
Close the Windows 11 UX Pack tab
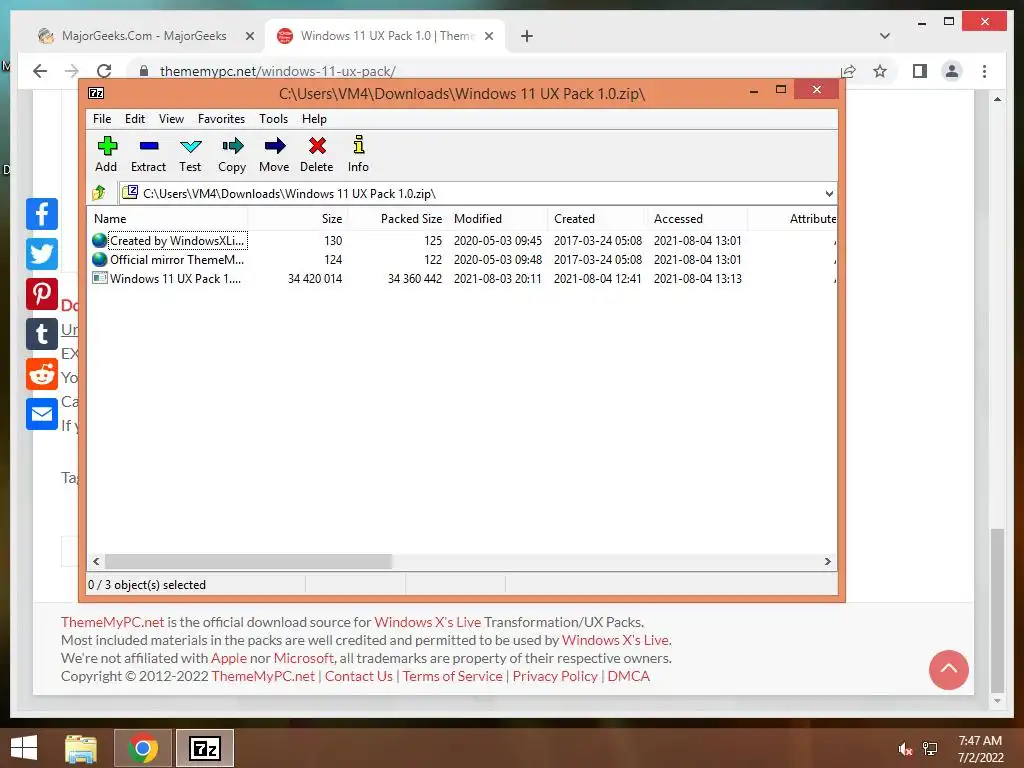(x=488, y=37)
